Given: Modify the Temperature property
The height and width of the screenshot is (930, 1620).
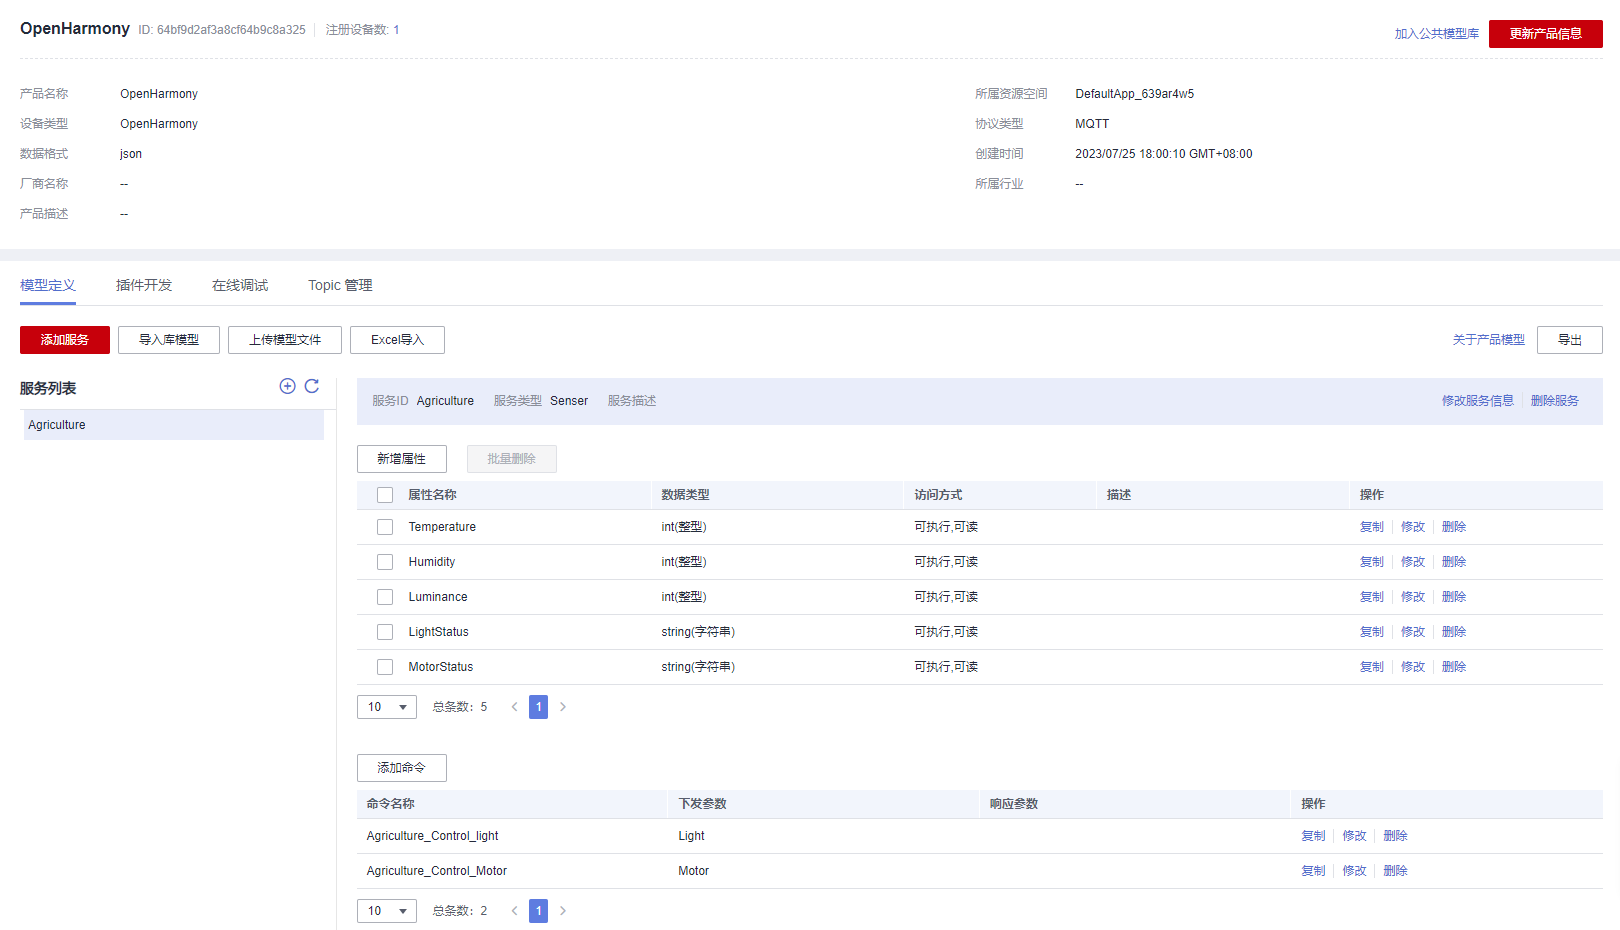Looking at the screenshot, I should 1413,527.
